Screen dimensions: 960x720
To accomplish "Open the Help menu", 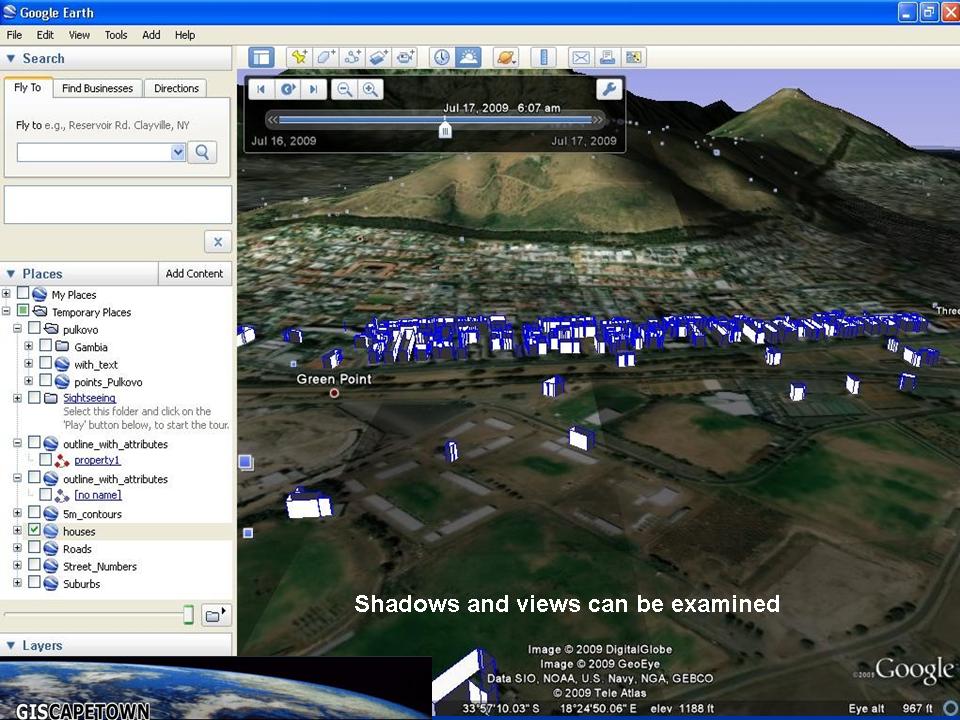I will coord(185,35).
